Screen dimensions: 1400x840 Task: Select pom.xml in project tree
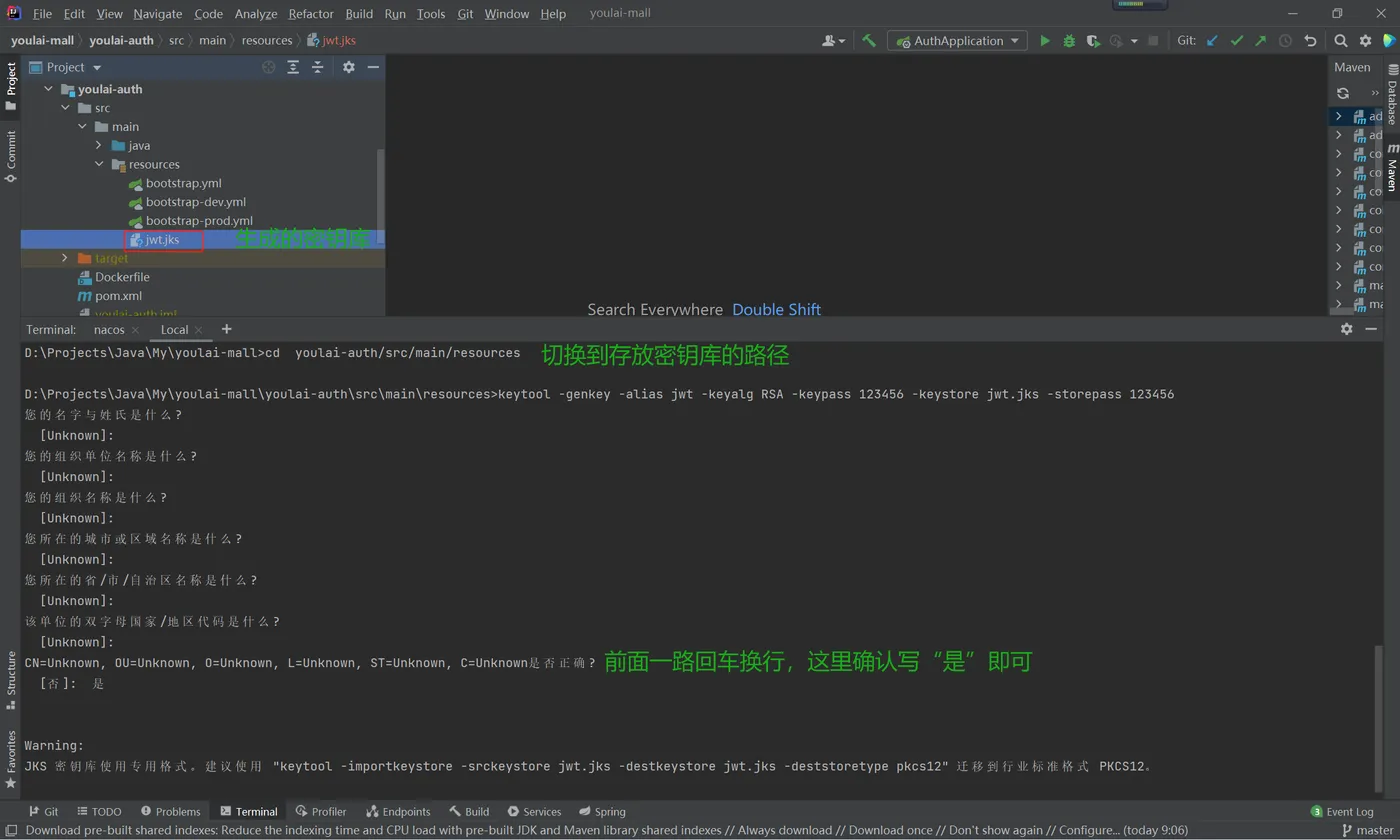pos(118,296)
